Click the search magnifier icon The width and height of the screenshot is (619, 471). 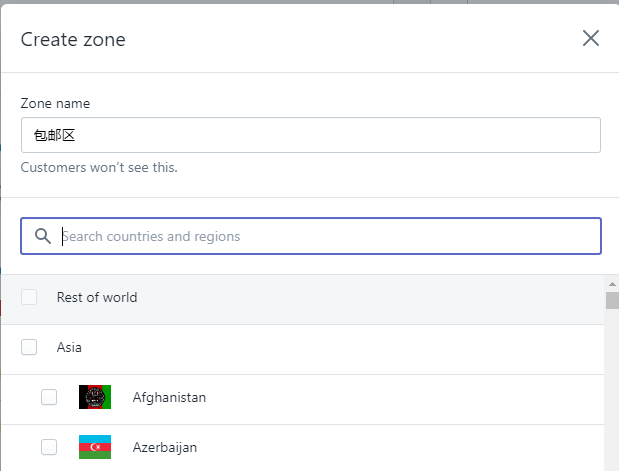(x=42, y=236)
